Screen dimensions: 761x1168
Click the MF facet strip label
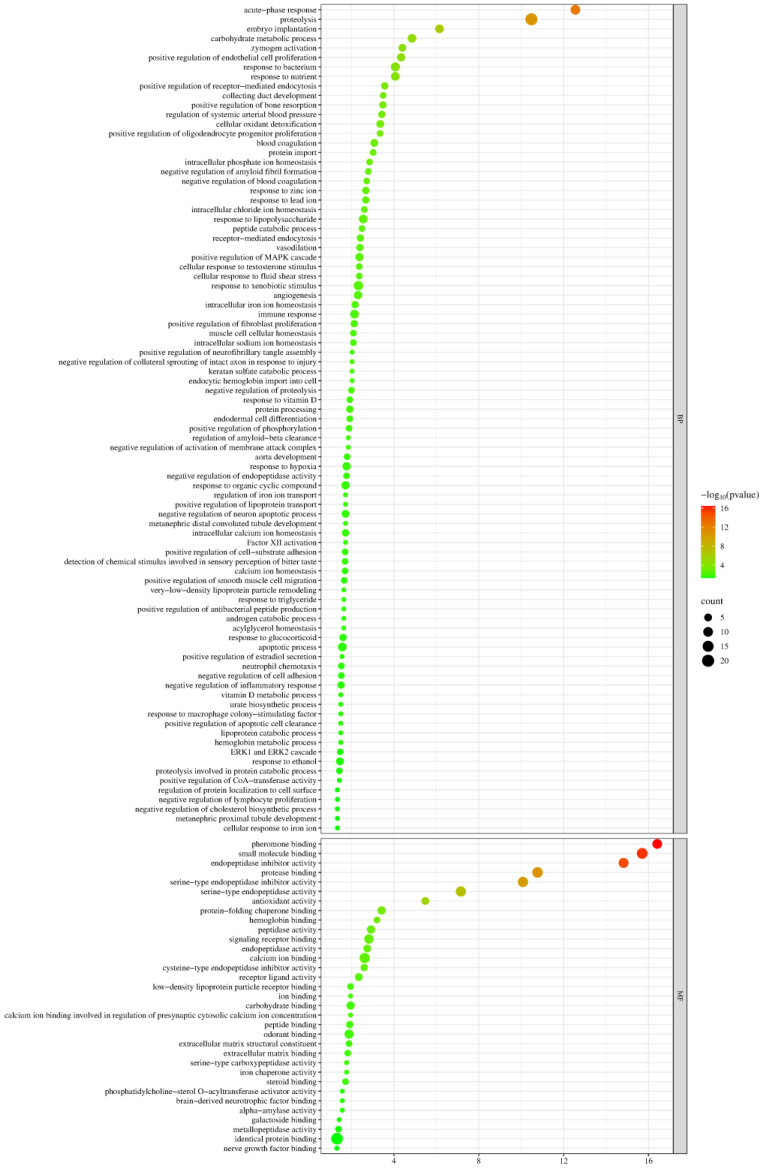coord(680,995)
